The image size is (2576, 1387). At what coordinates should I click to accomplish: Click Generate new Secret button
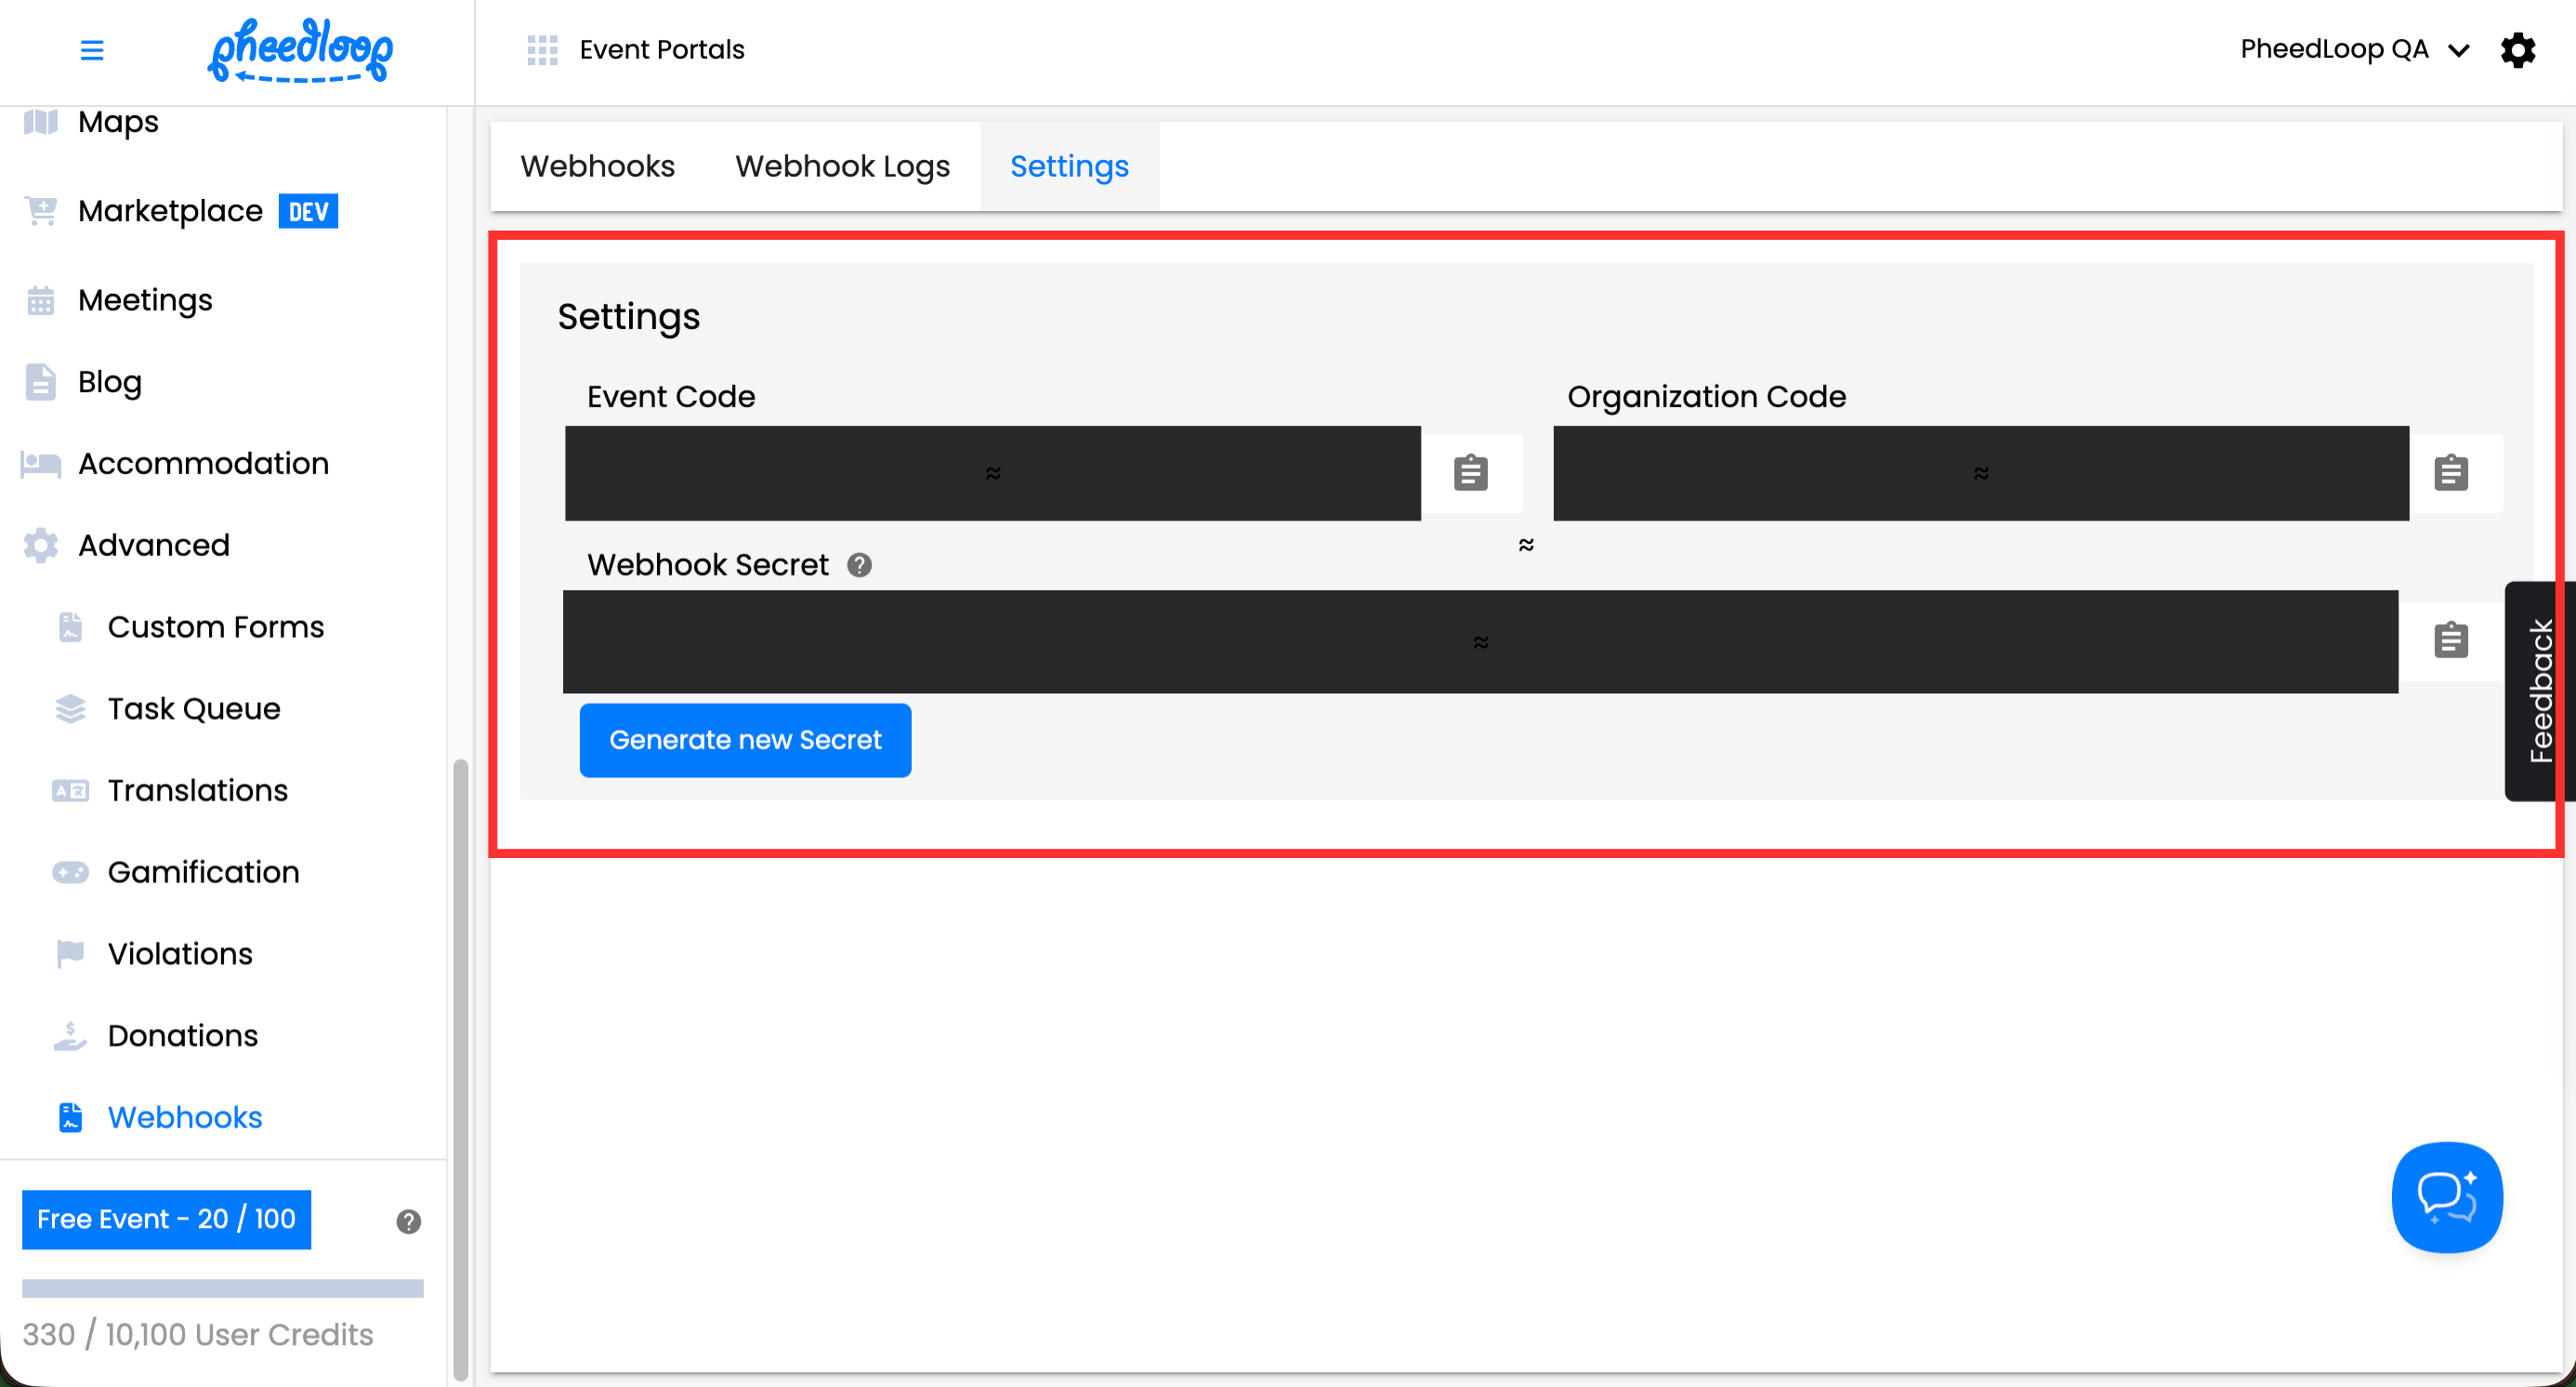pos(745,740)
